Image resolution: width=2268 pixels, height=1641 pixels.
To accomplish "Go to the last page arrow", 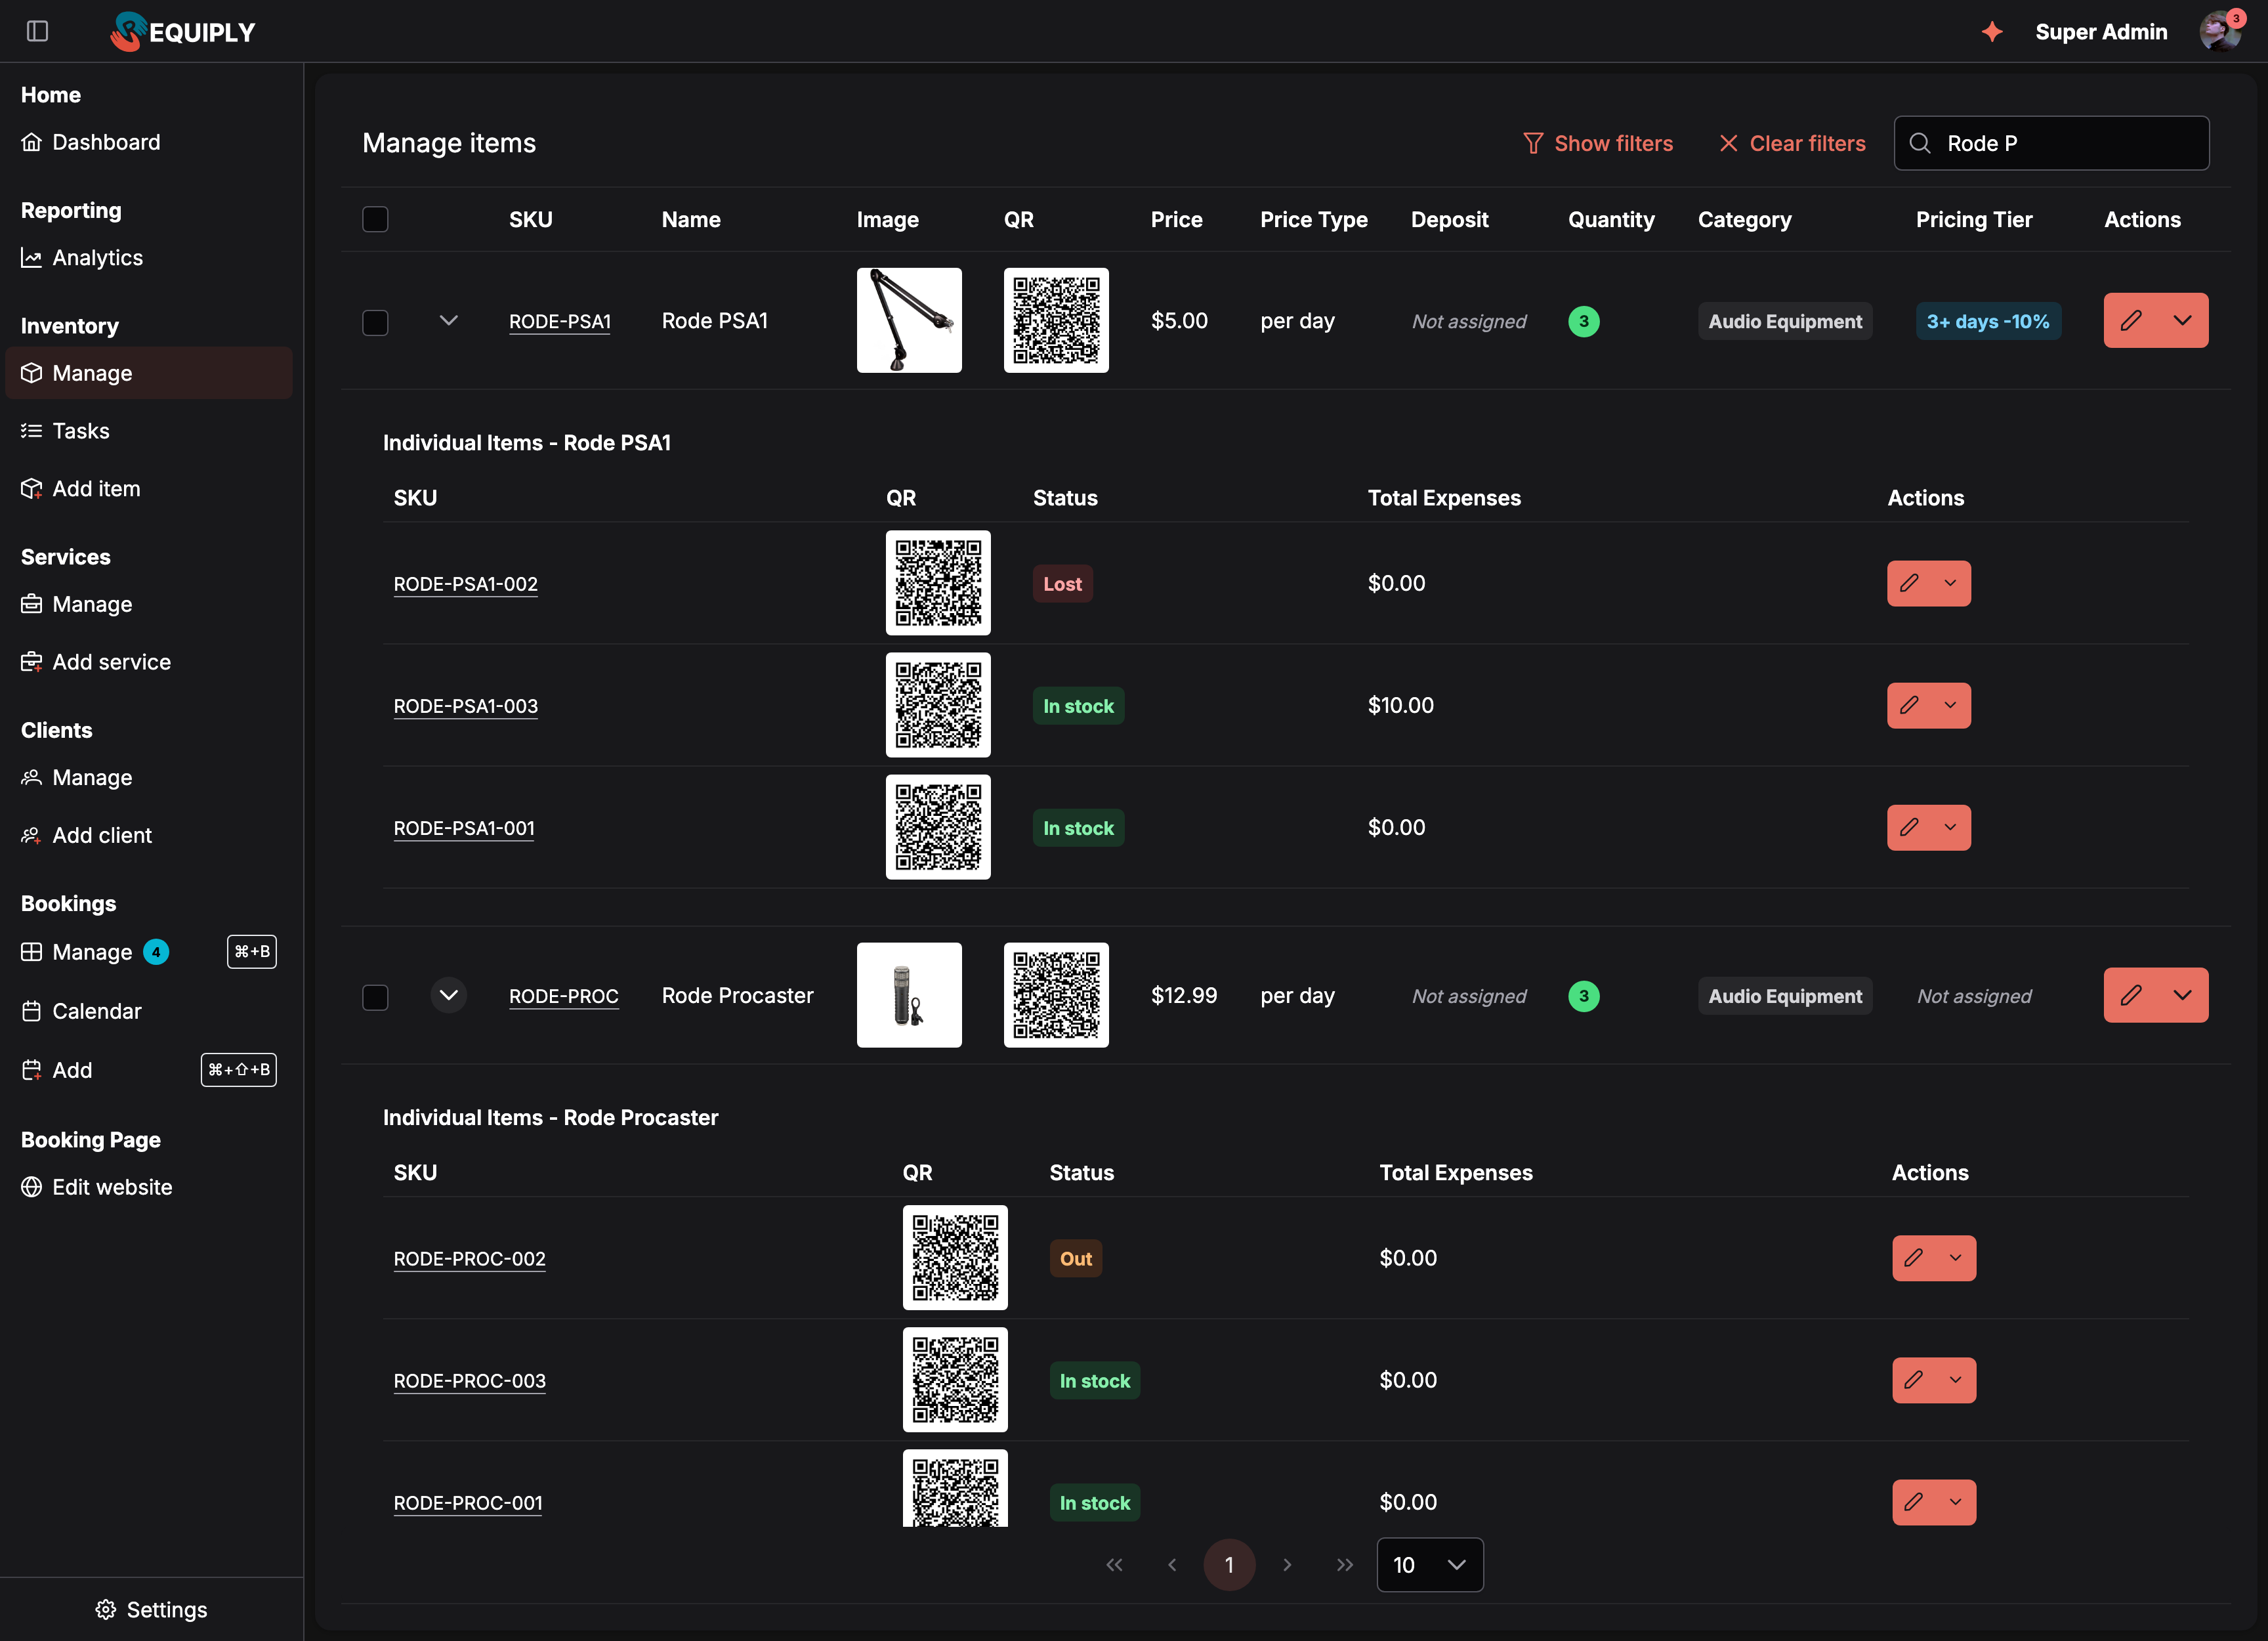I will [1345, 1565].
